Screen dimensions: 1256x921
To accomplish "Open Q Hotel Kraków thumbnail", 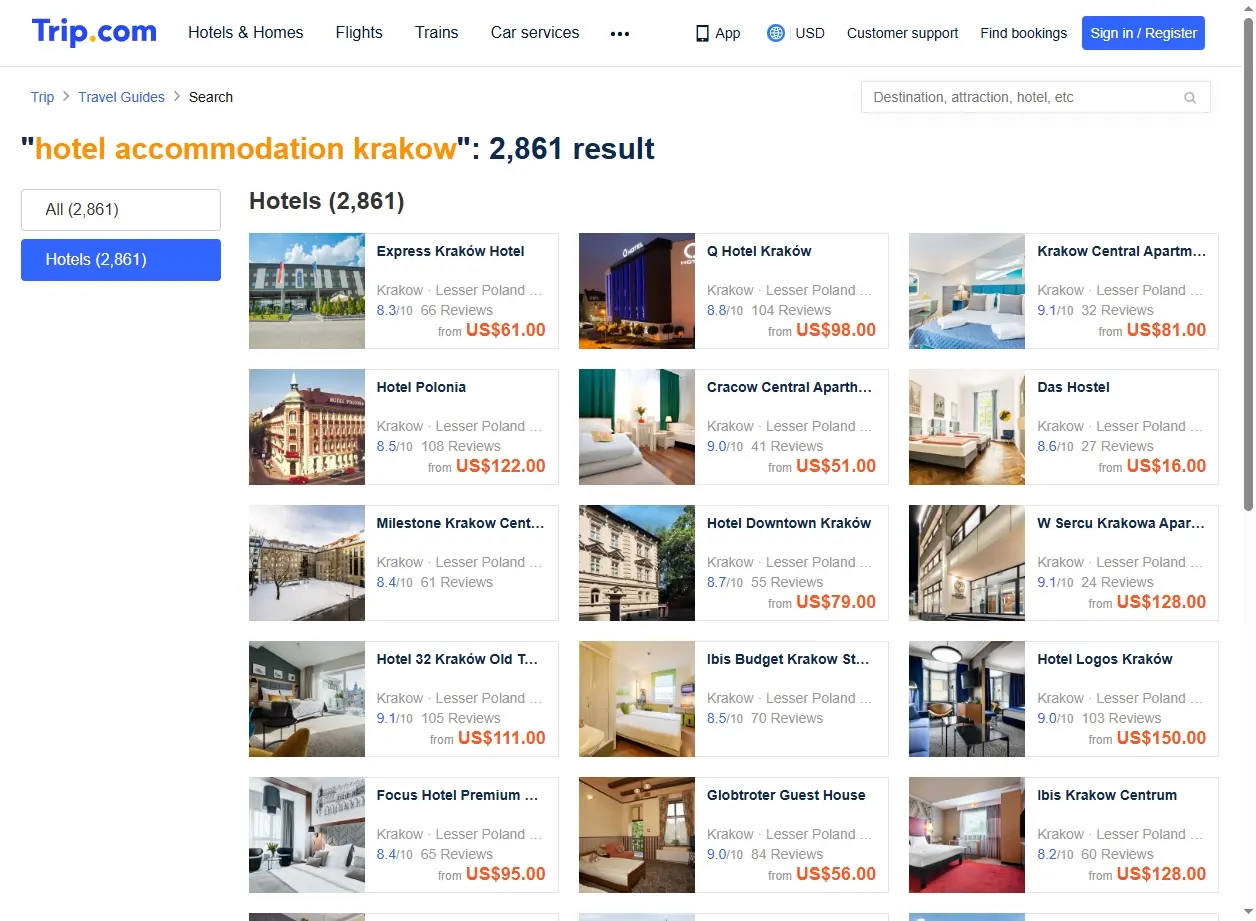I will pos(637,291).
